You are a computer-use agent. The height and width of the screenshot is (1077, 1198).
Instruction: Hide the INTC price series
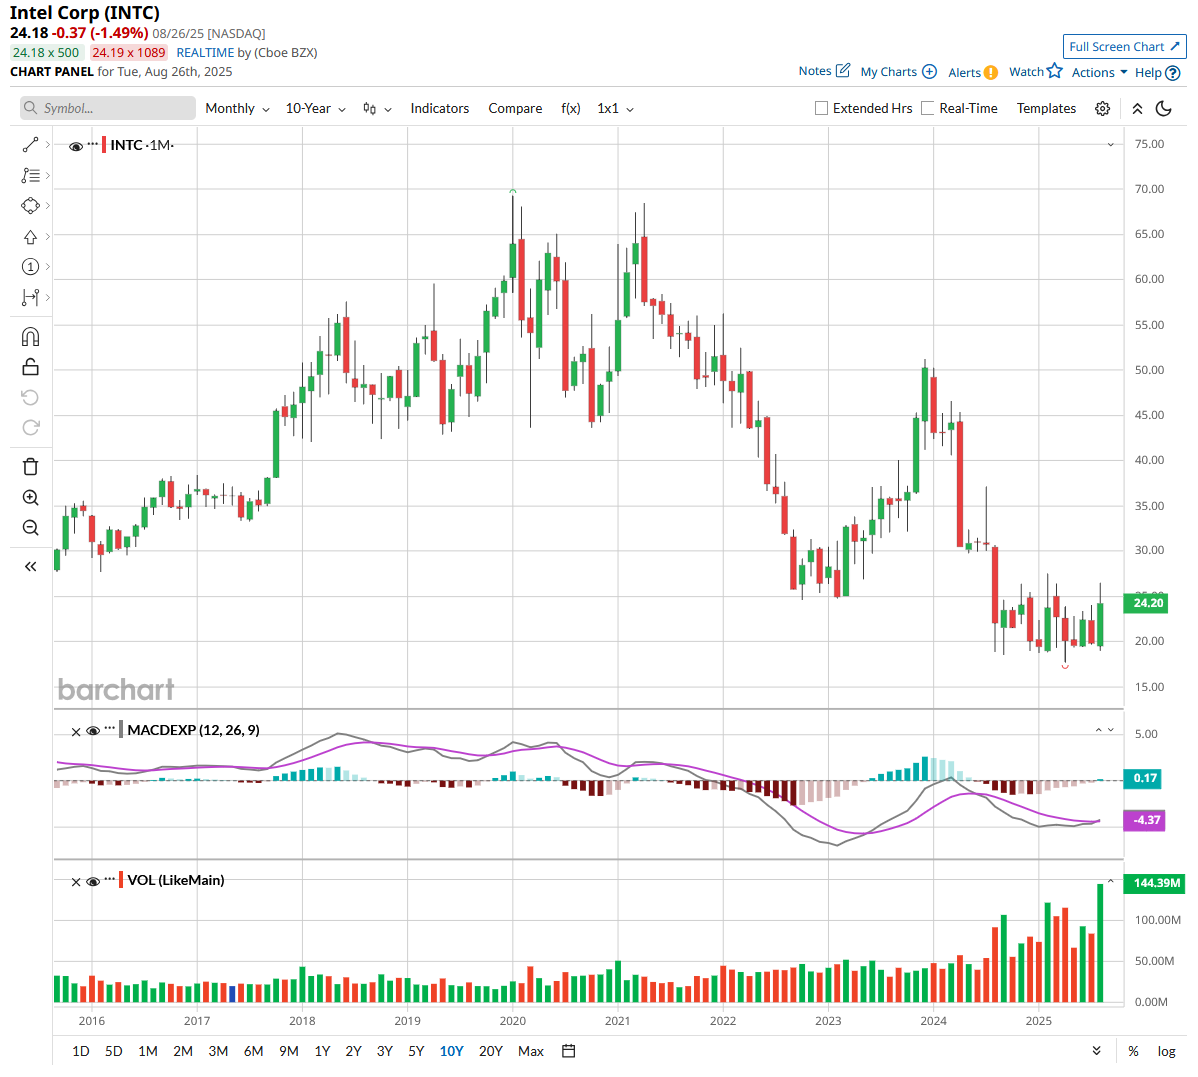76,146
